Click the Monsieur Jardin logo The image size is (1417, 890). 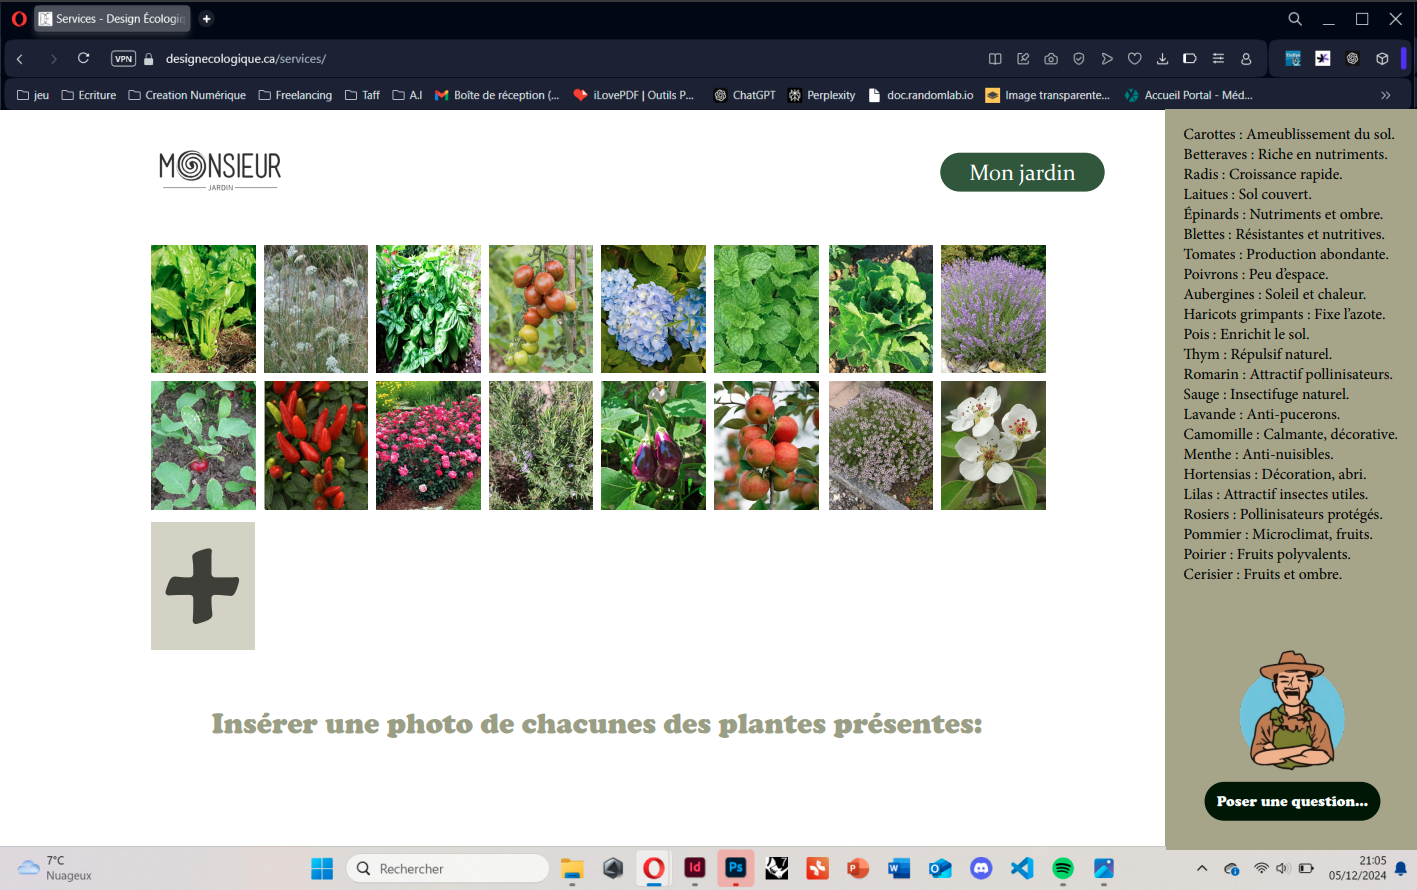point(220,169)
